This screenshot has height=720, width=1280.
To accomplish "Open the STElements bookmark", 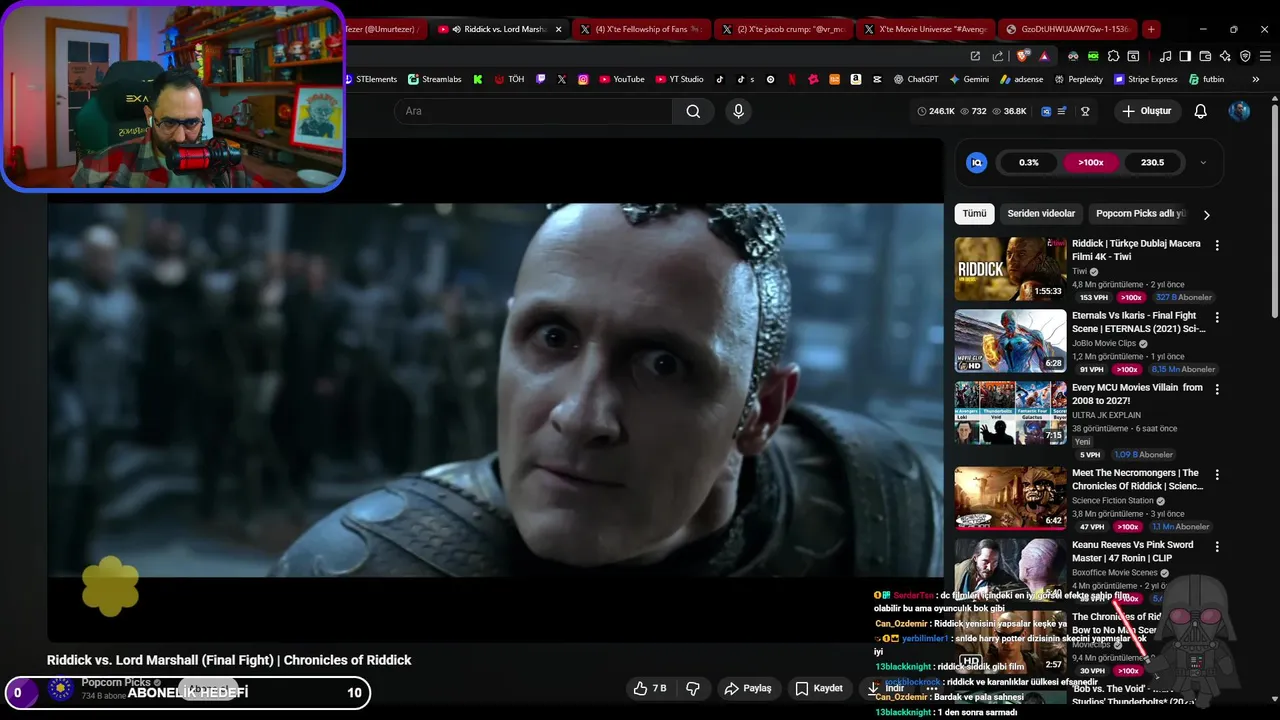I will [x=370, y=79].
